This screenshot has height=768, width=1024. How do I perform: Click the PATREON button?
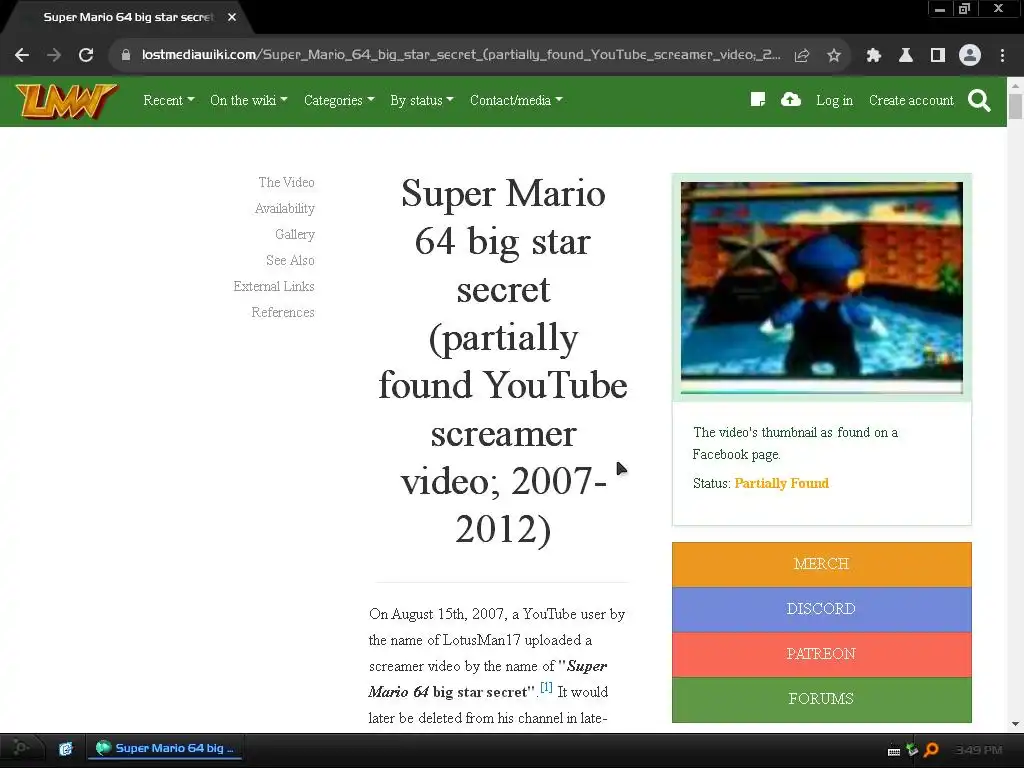coord(822,654)
